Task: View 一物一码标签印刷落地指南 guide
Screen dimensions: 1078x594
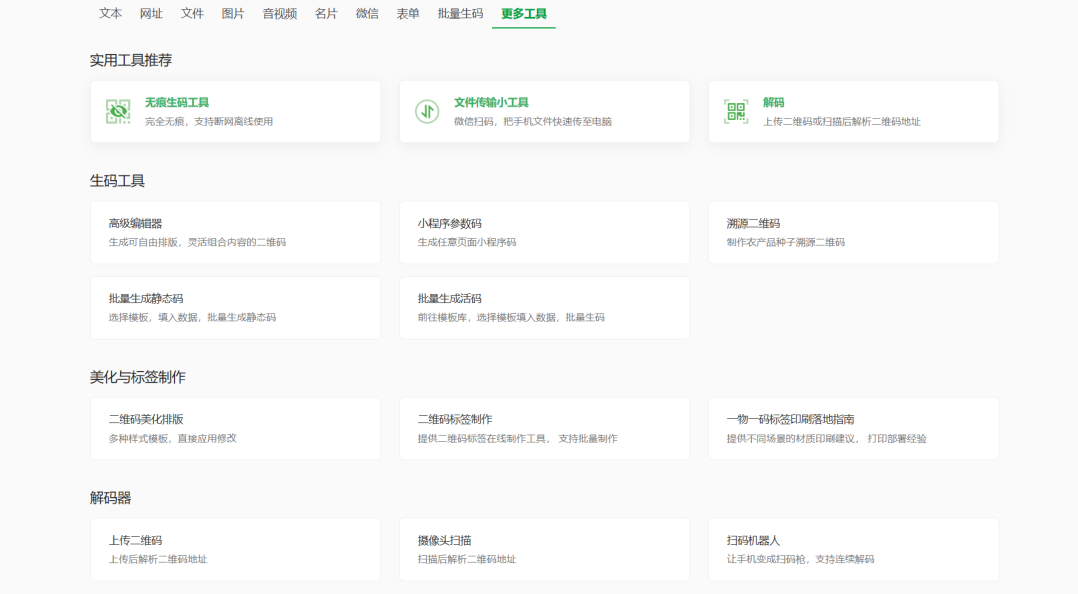Action: click(x=853, y=429)
